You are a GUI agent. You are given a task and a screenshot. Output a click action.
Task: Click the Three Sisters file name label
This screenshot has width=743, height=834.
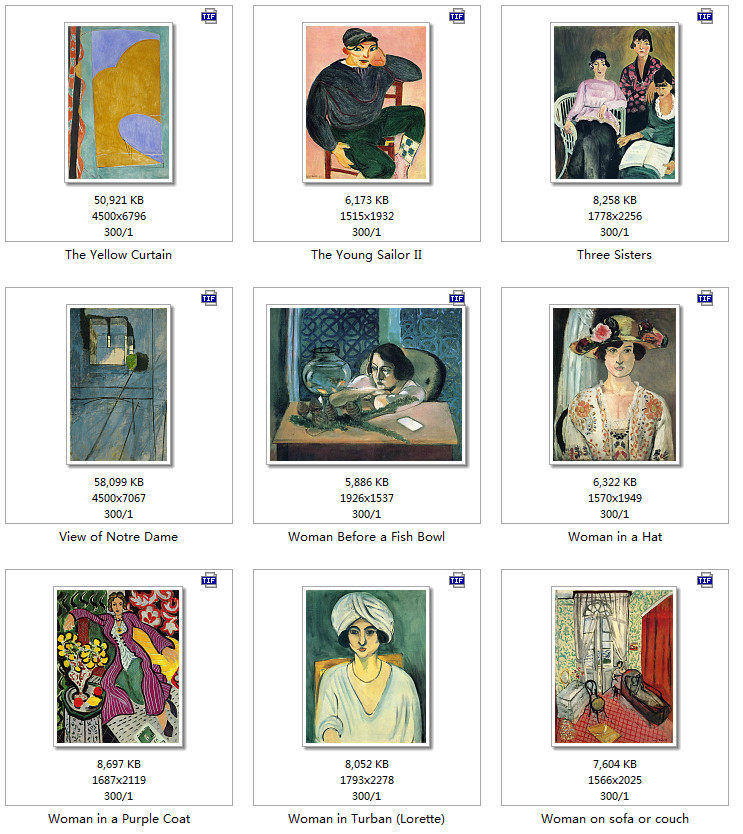tap(615, 255)
